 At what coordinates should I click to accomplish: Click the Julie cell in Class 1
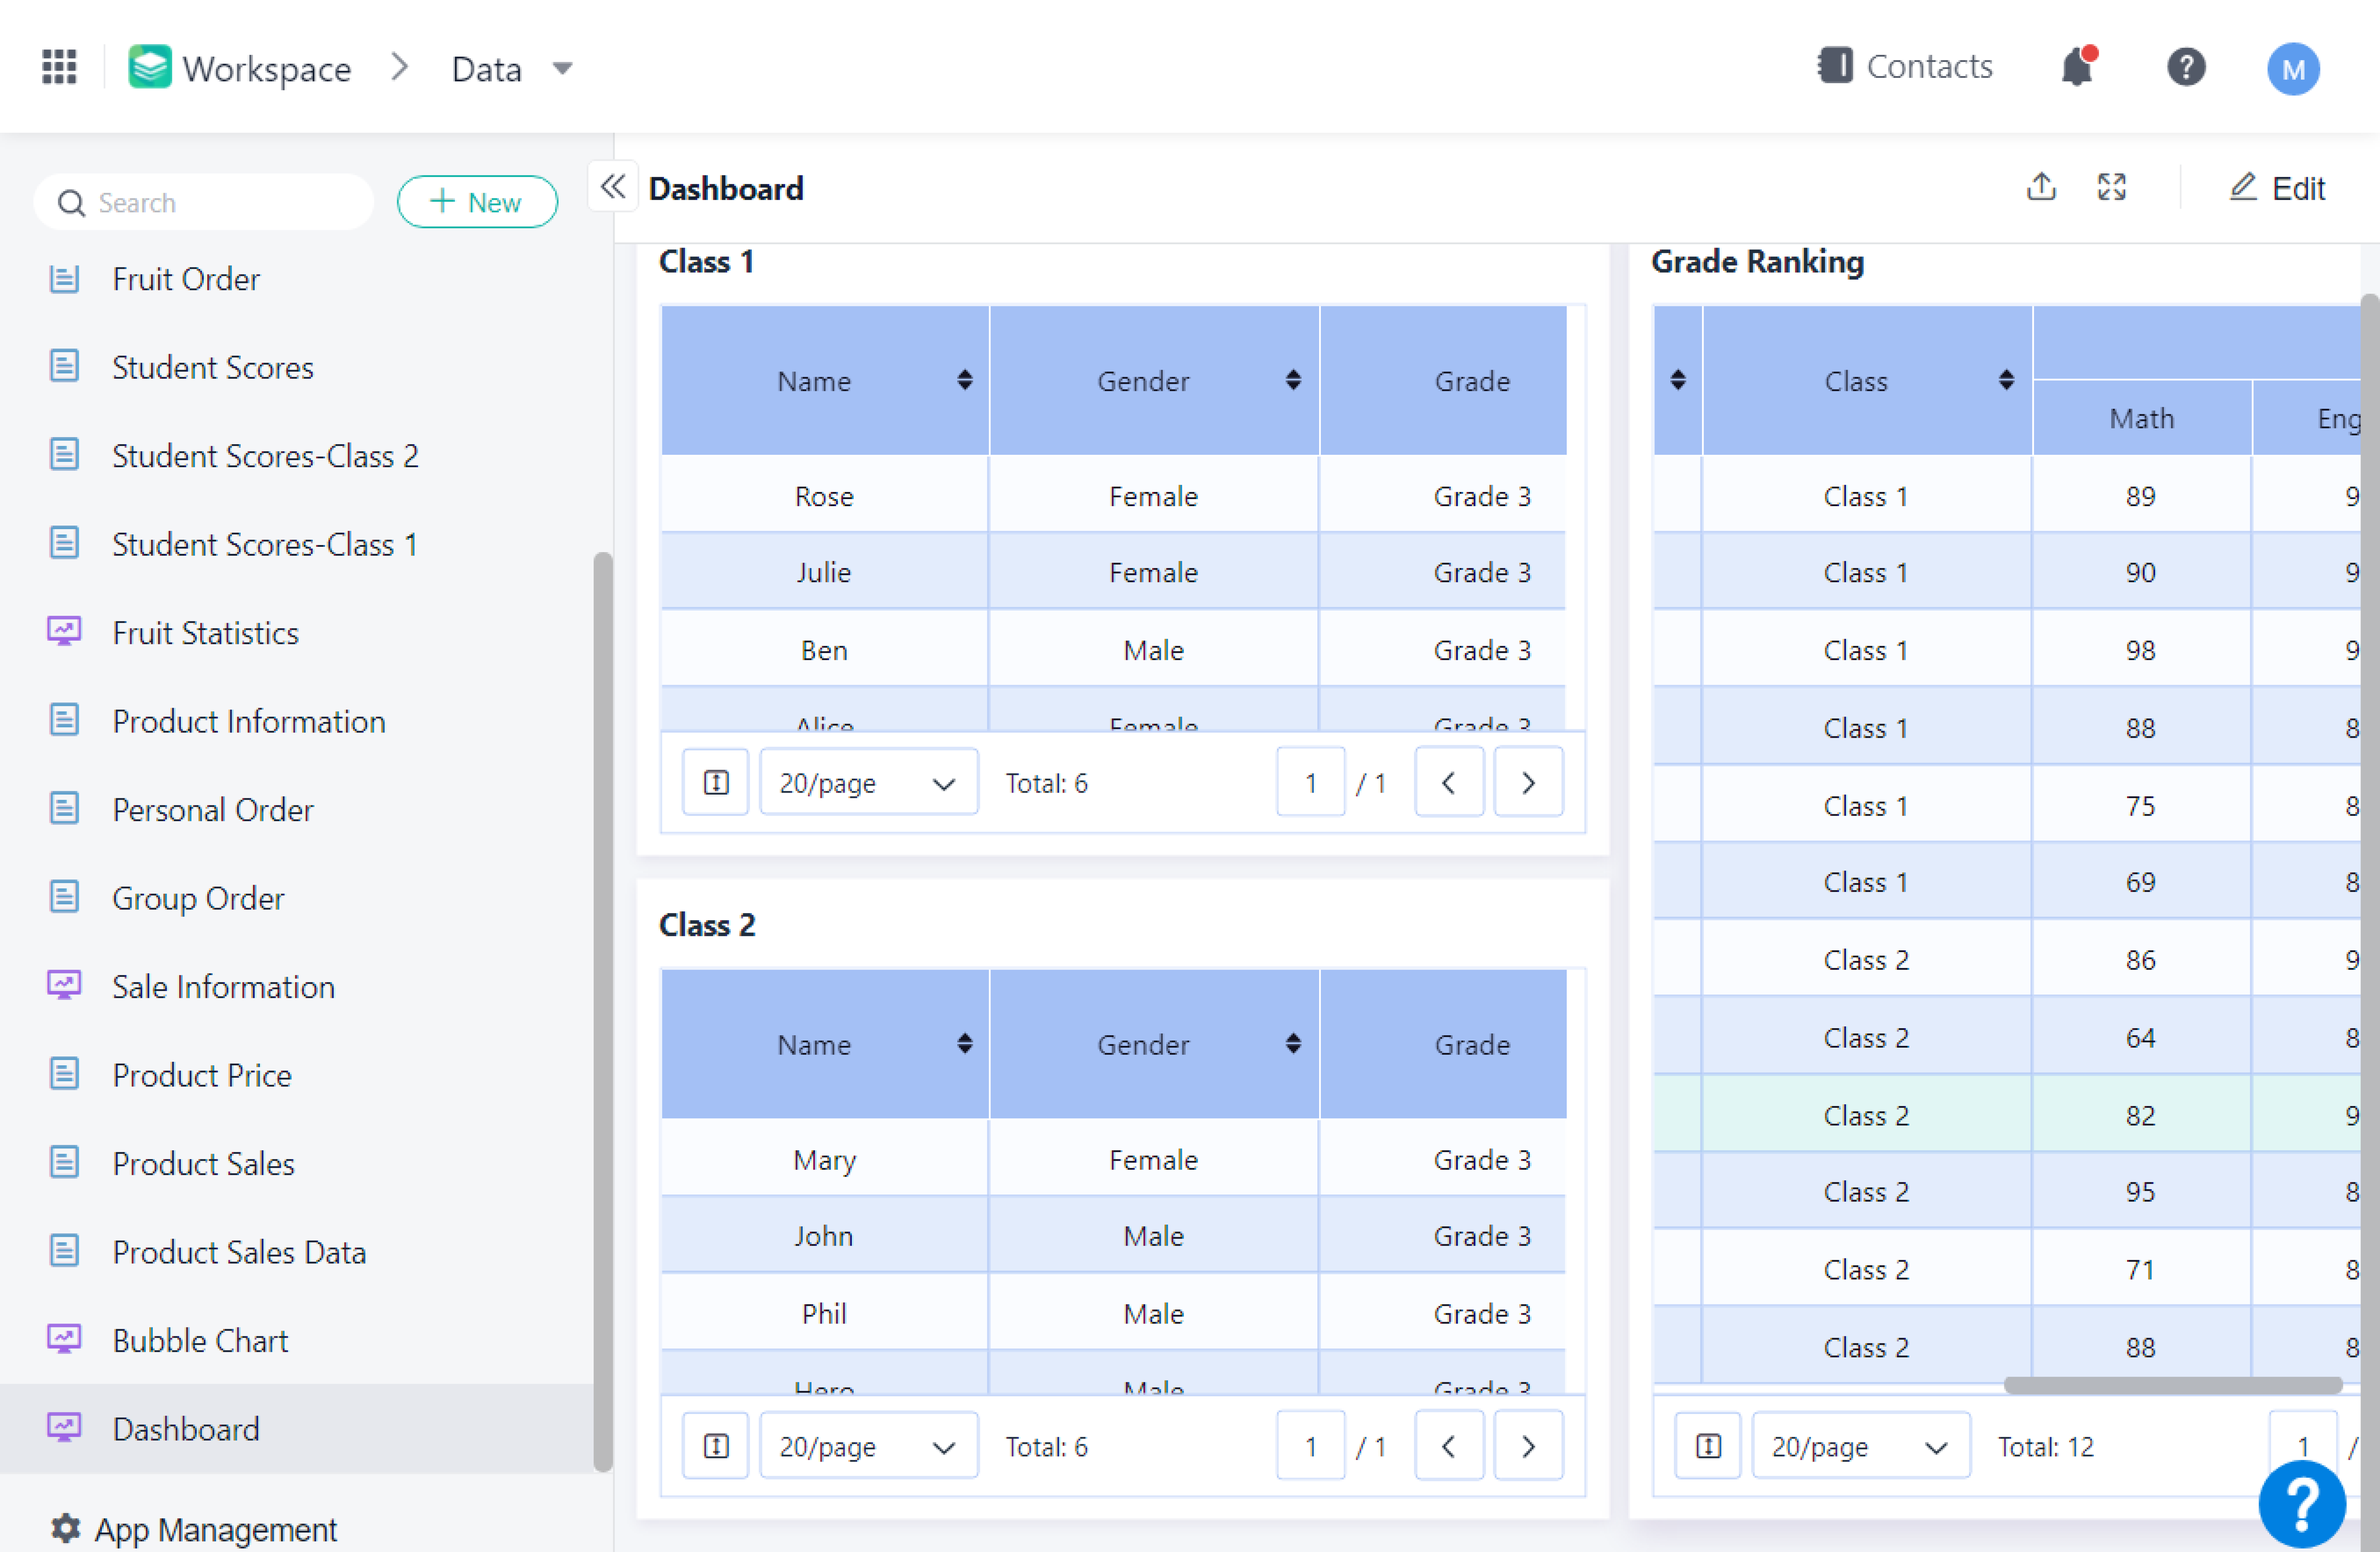[824, 572]
